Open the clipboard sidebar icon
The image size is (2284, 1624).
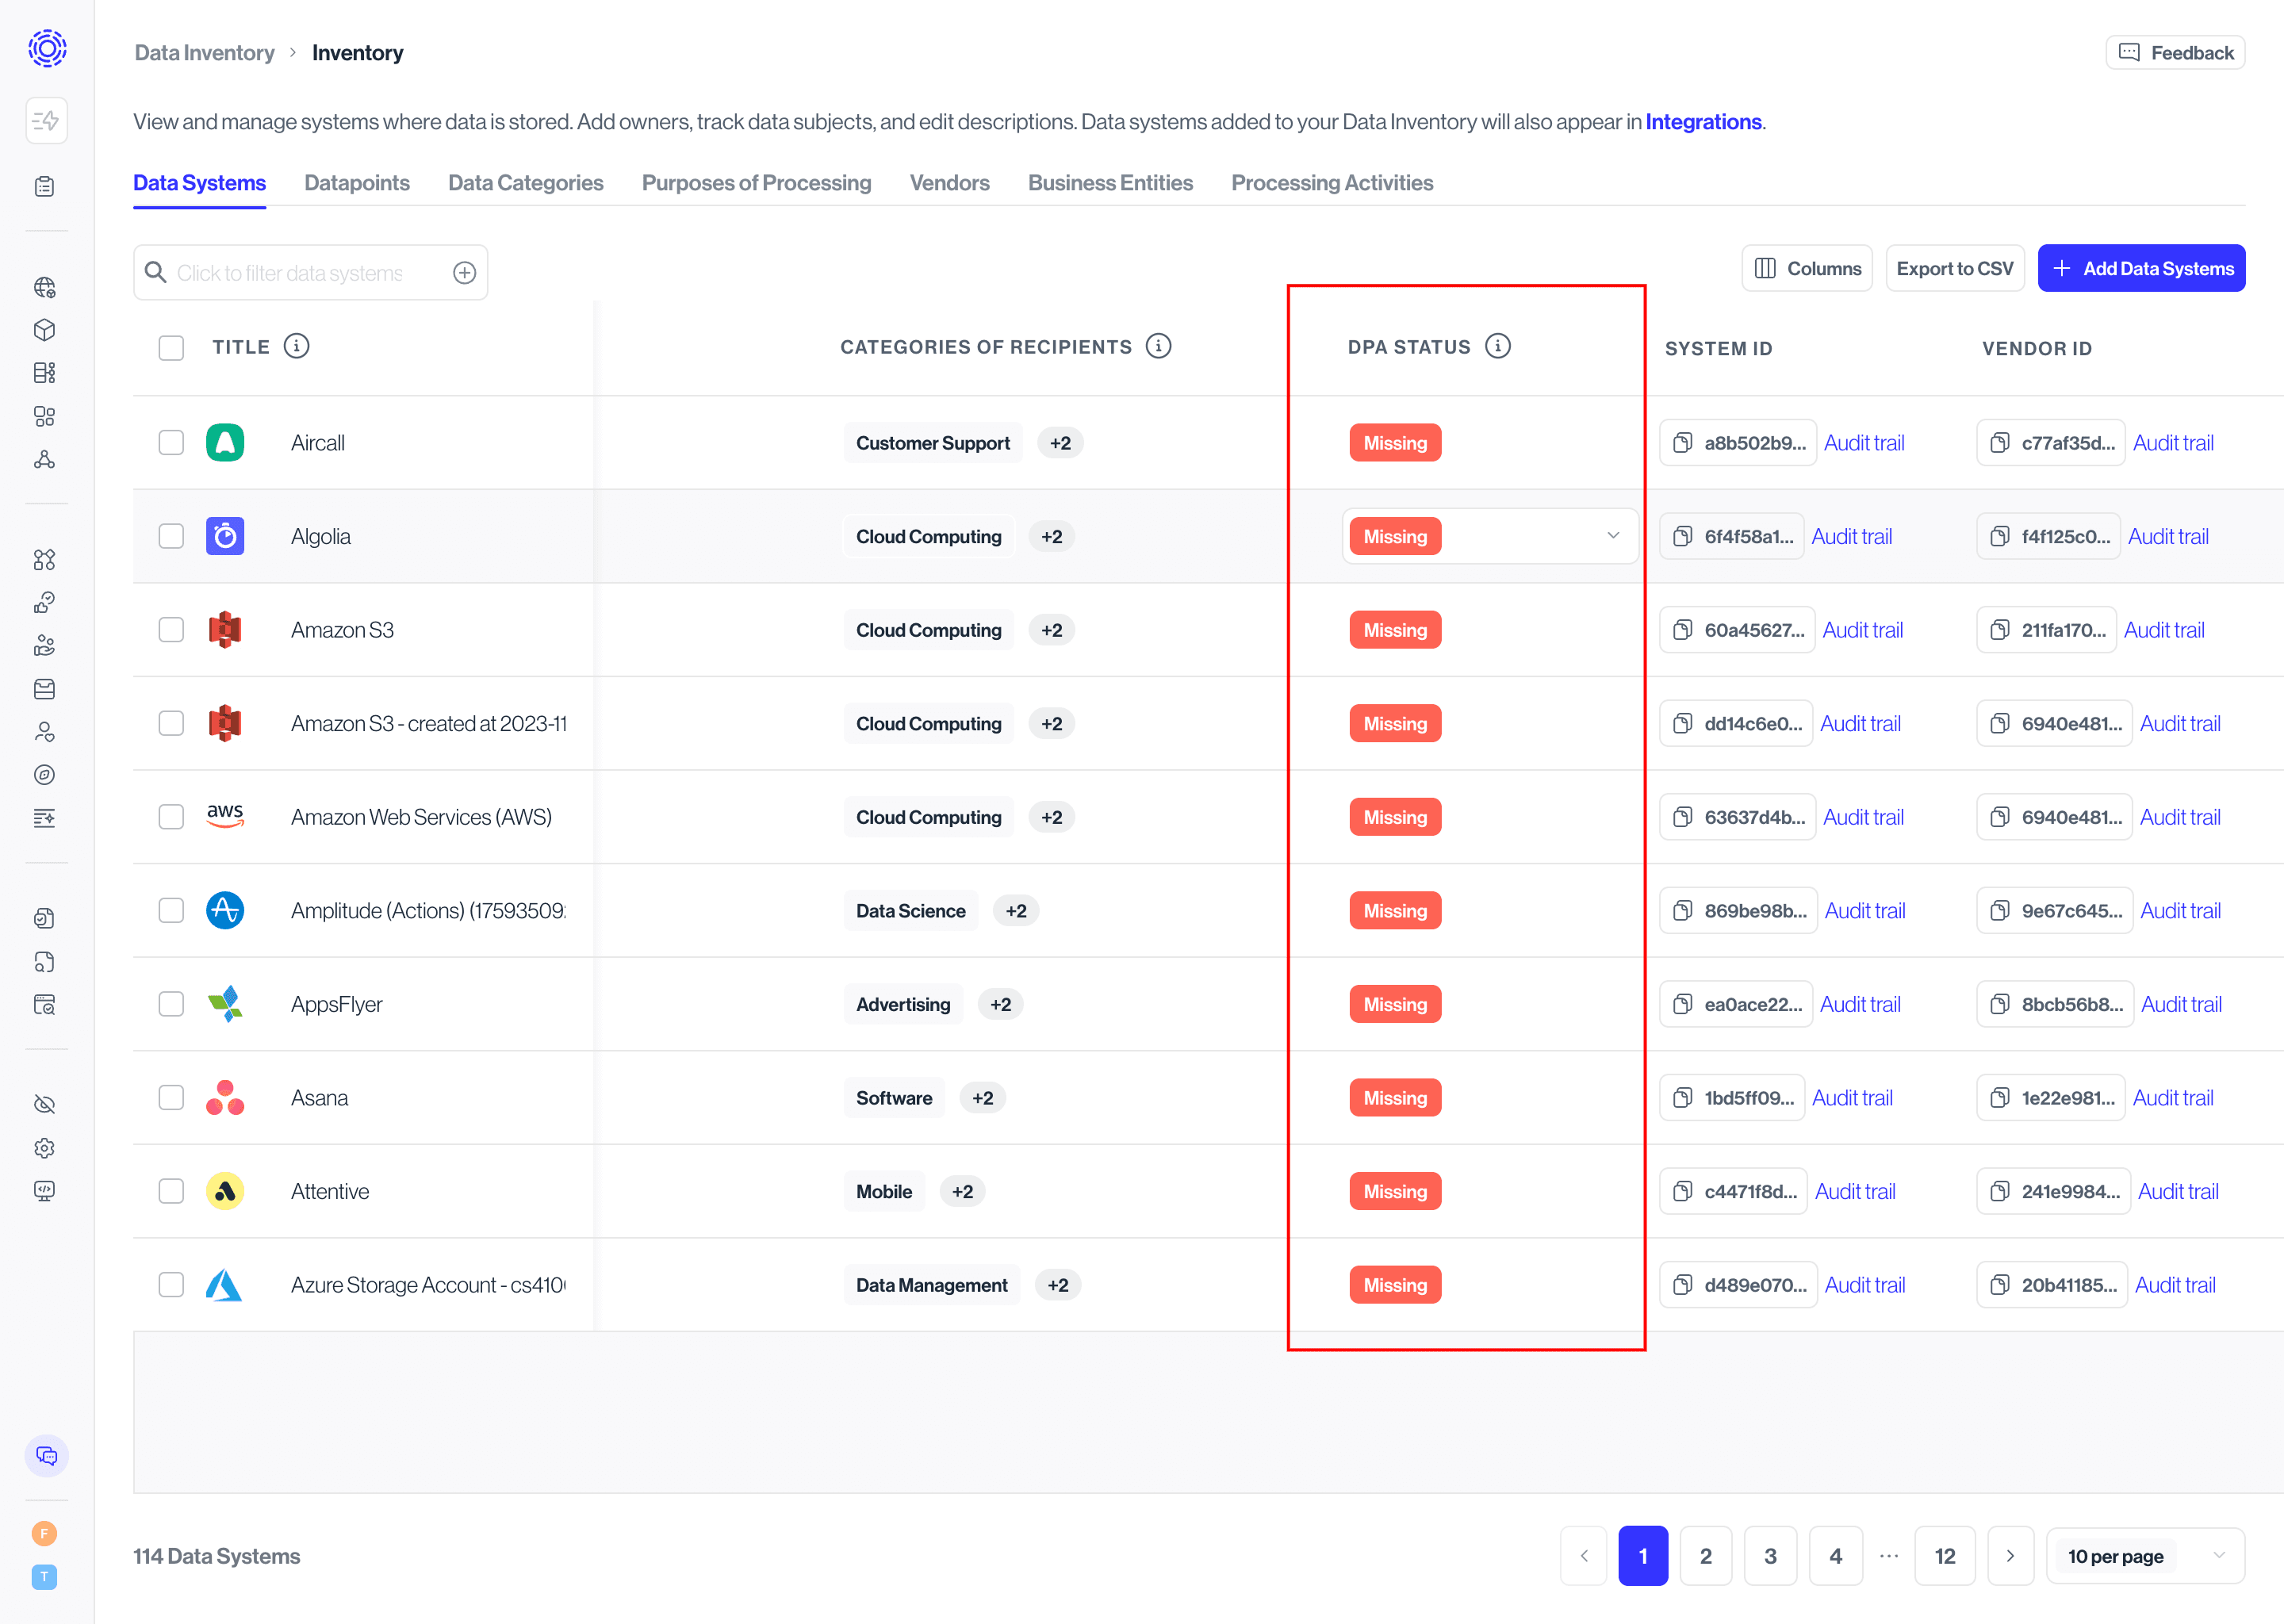click(45, 187)
